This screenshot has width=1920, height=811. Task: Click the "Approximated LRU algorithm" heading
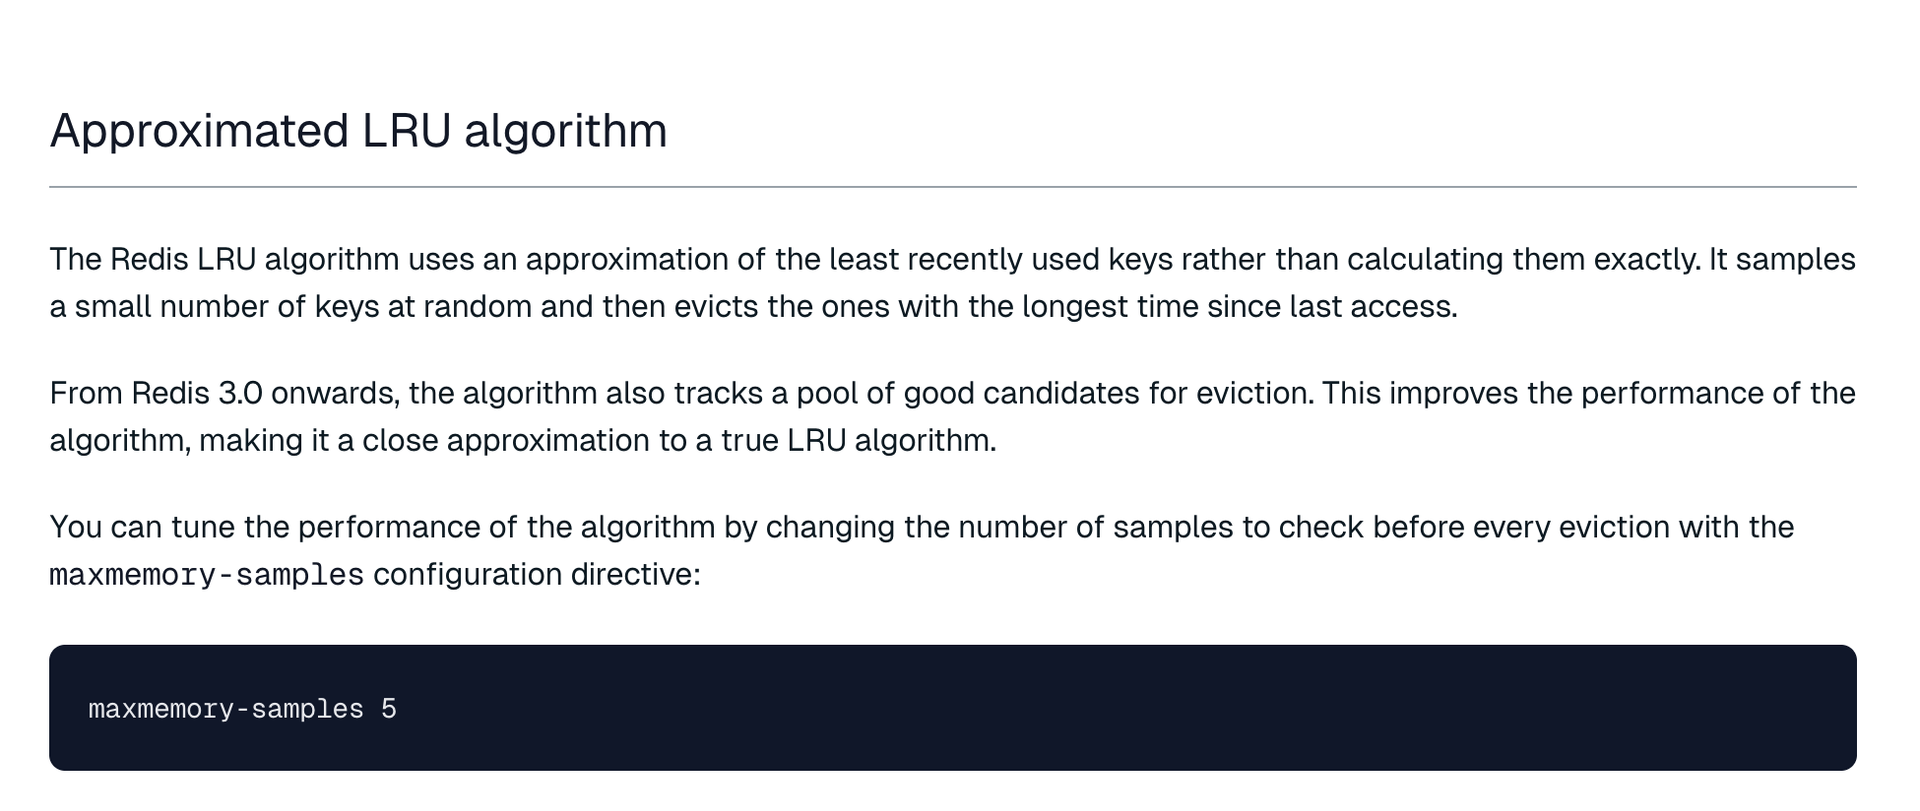[358, 131]
